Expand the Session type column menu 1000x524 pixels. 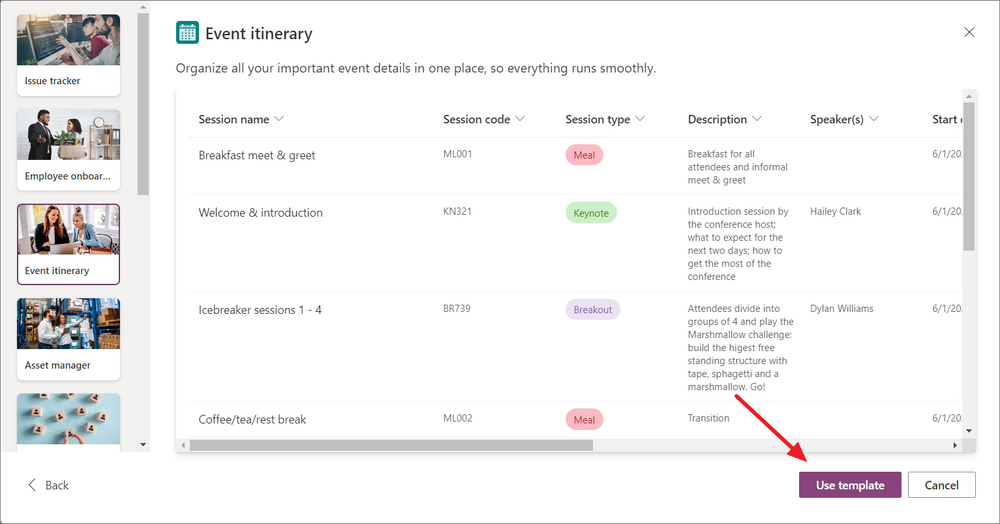click(640, 119)
